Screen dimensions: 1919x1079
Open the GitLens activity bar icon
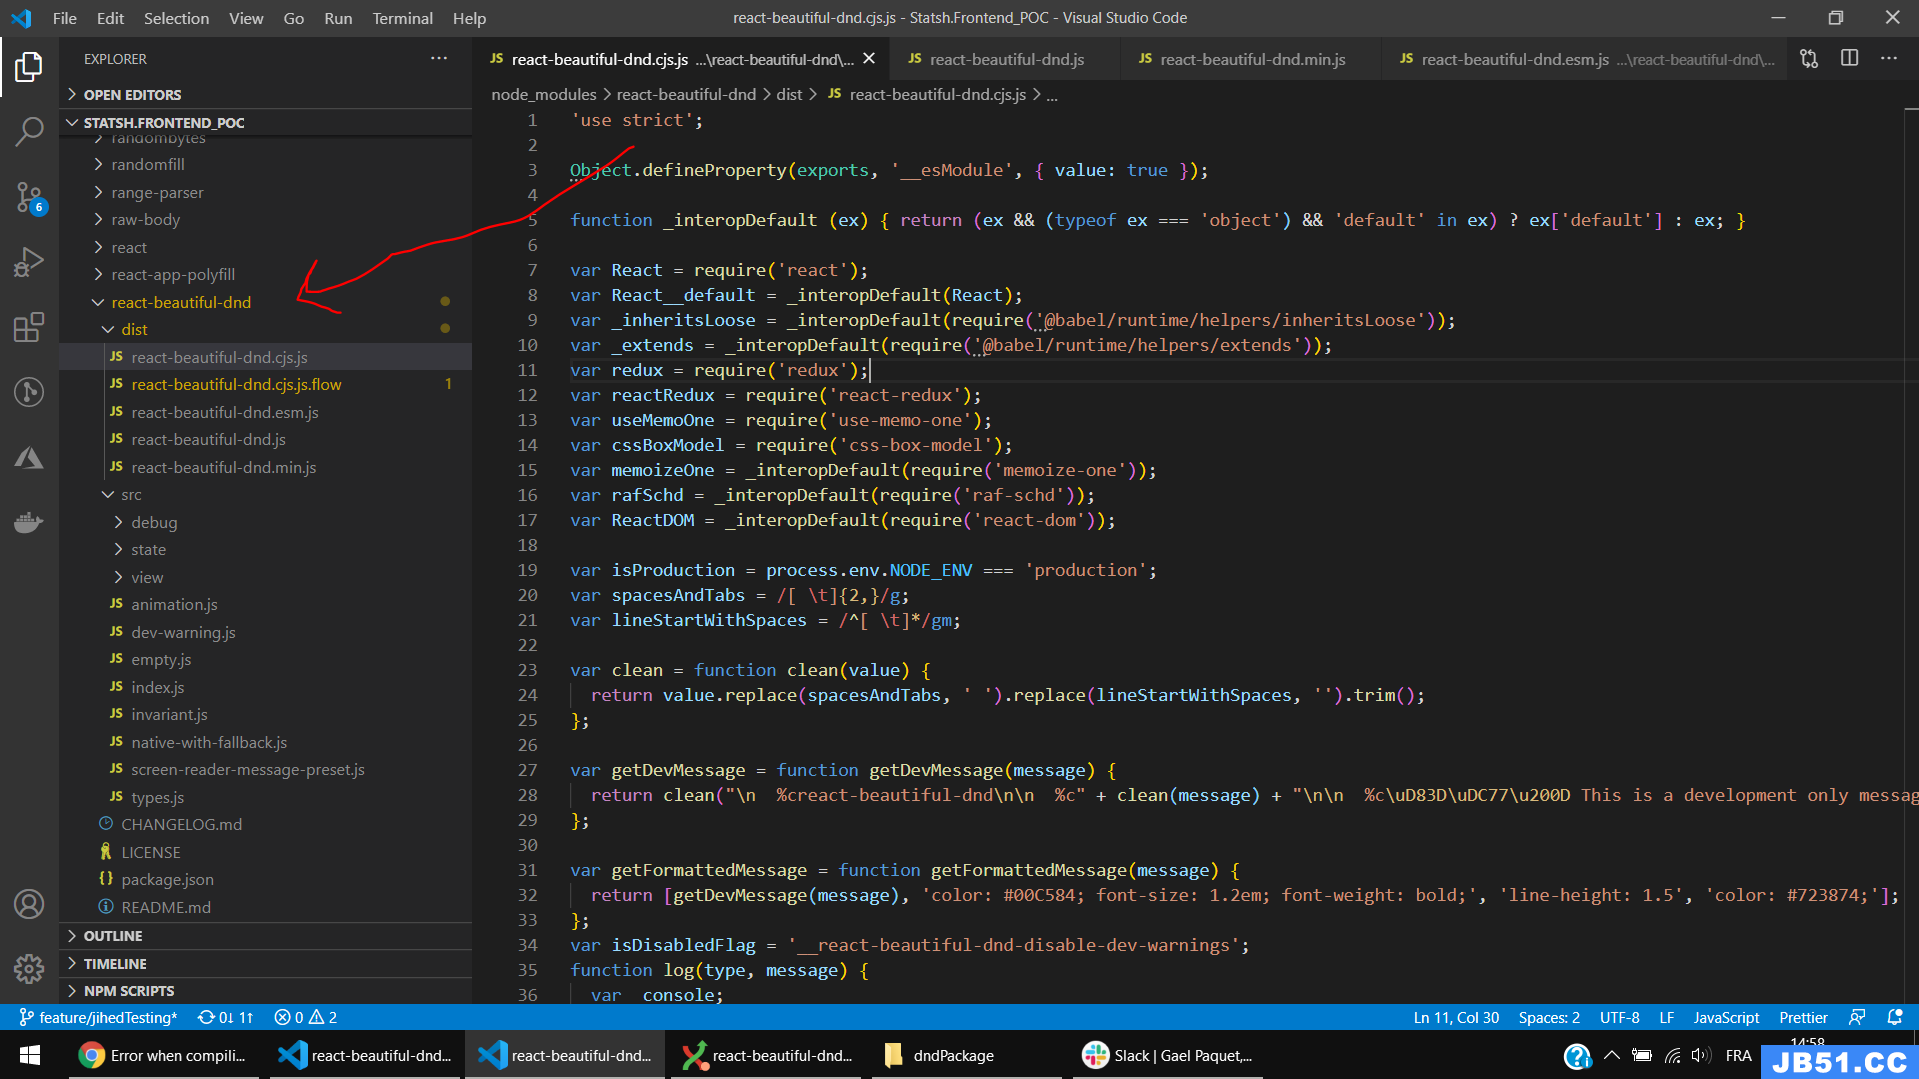coord(29,392)
